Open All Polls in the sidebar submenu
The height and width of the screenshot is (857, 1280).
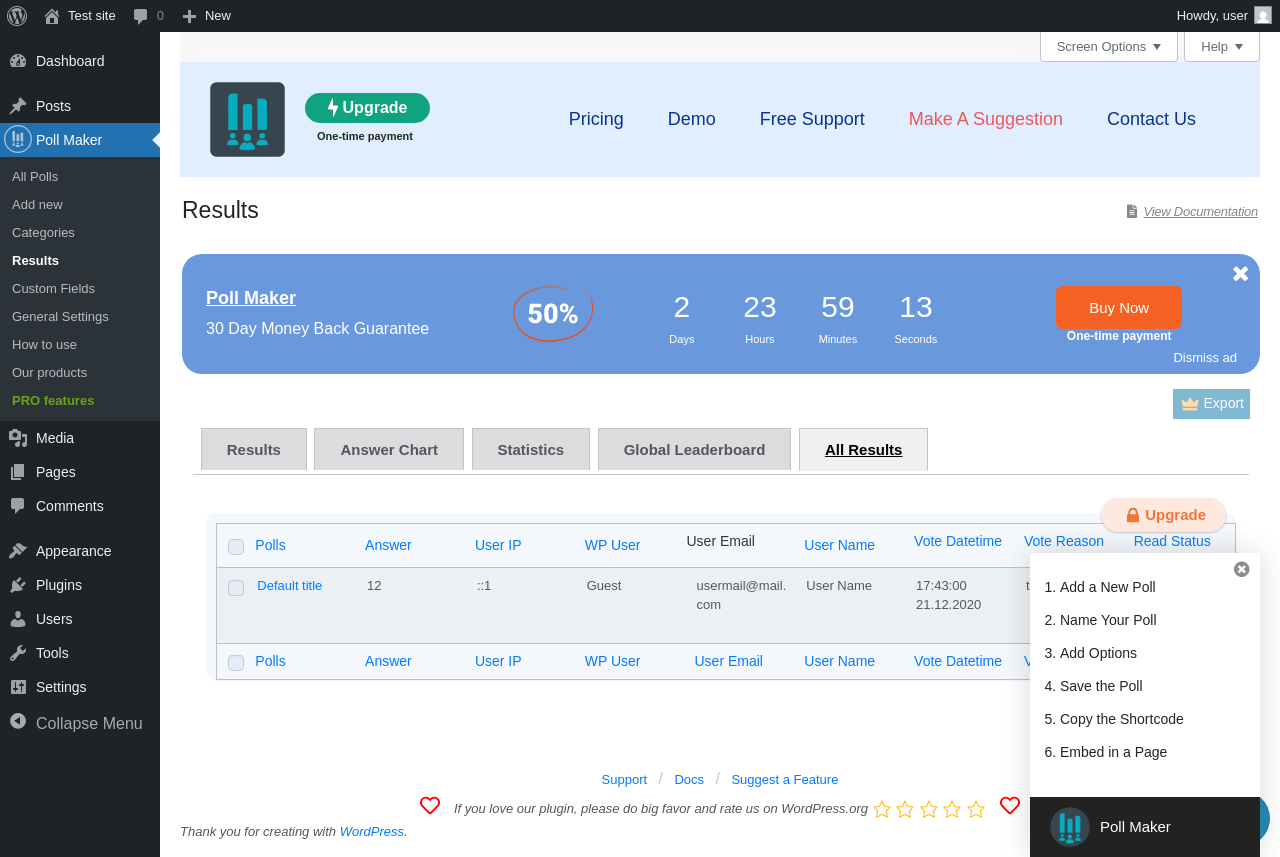(35, 177)
